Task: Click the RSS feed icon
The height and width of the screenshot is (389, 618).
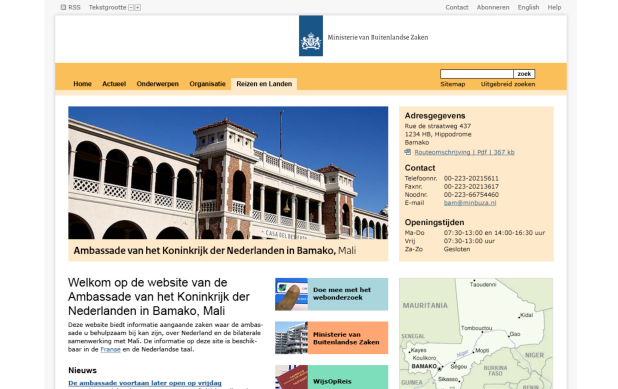Action: pos(63,7)
